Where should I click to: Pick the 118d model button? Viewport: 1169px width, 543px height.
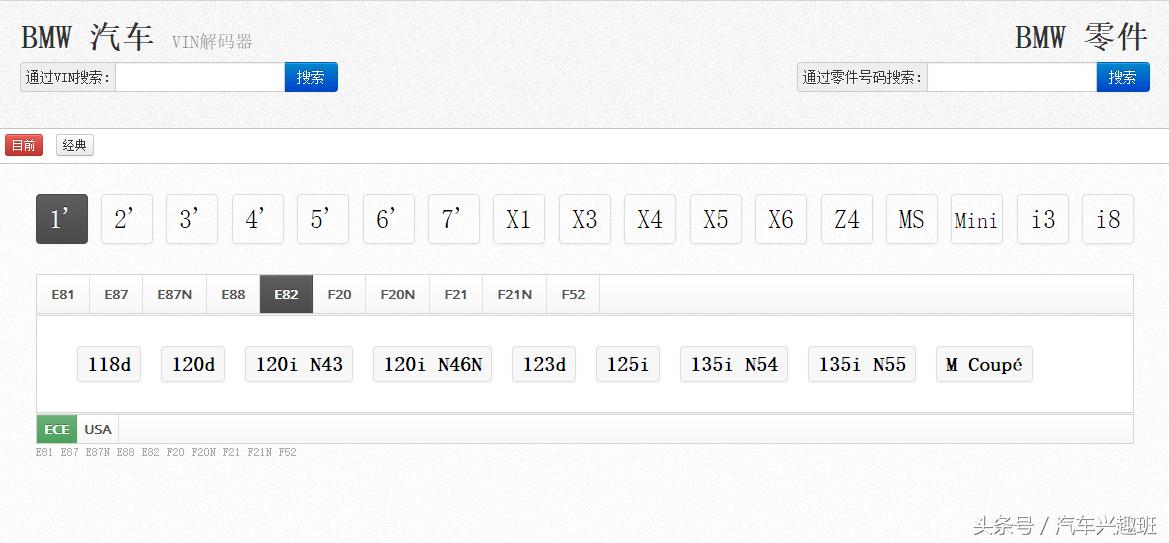pyautogui.click(x=109, y=364)
